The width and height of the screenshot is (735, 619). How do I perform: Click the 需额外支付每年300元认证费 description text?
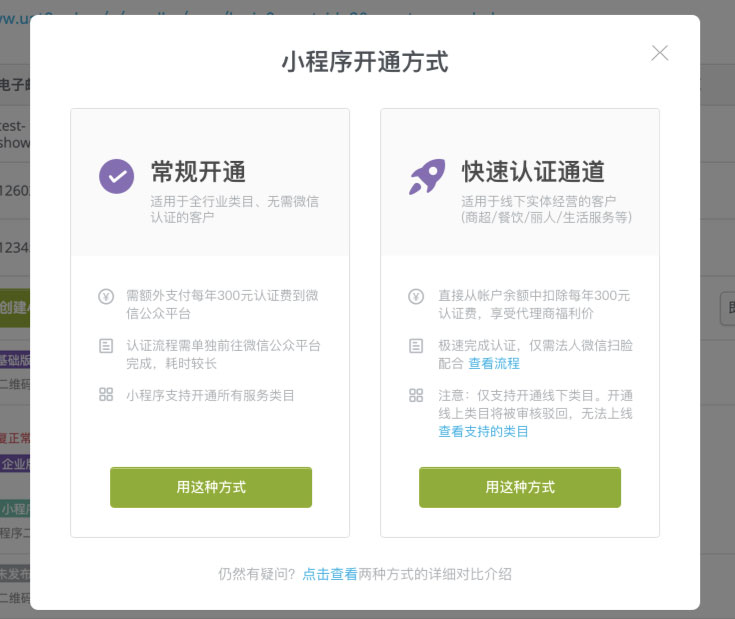222,304
